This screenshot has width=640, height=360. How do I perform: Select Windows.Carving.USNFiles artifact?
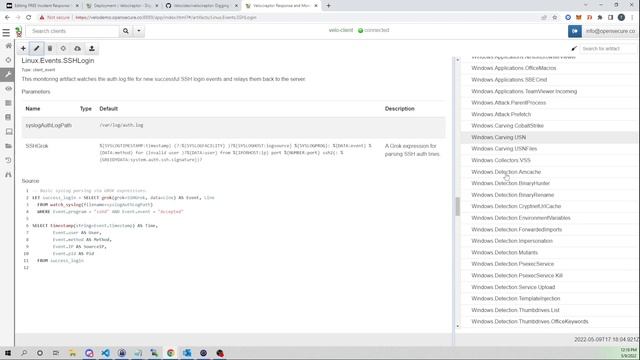point(504,149)
